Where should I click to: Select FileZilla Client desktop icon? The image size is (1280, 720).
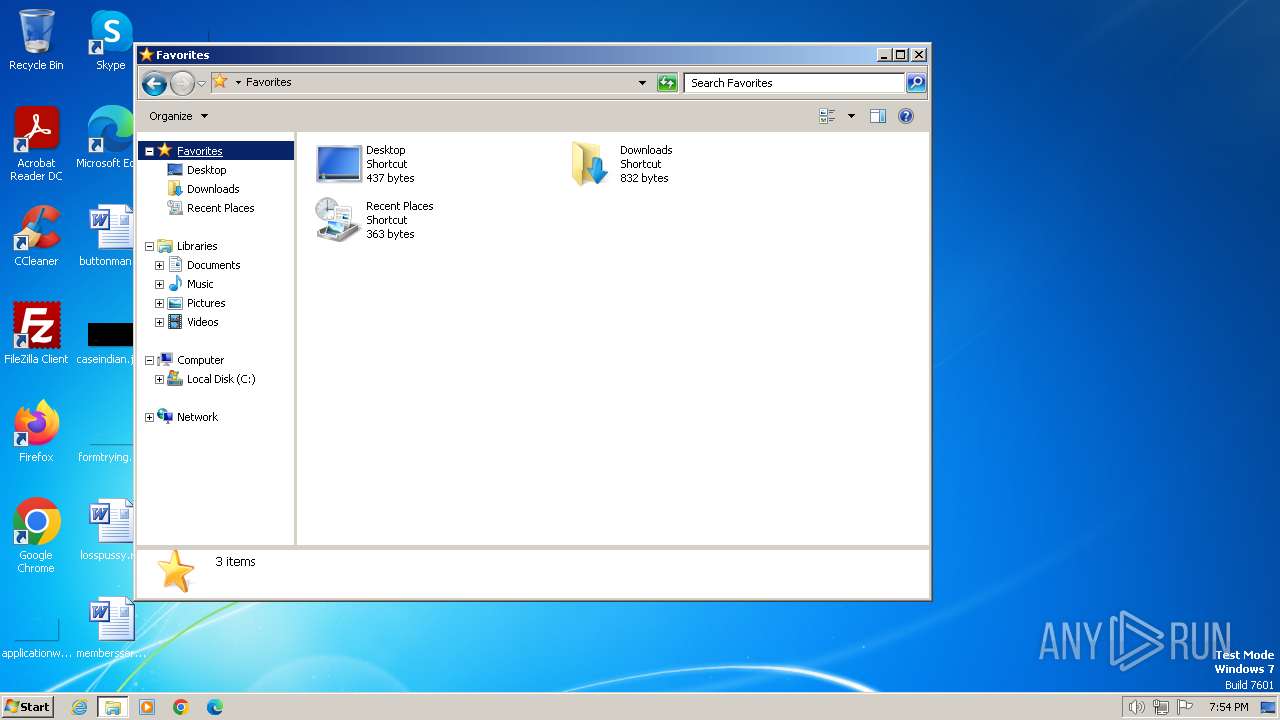36,334
